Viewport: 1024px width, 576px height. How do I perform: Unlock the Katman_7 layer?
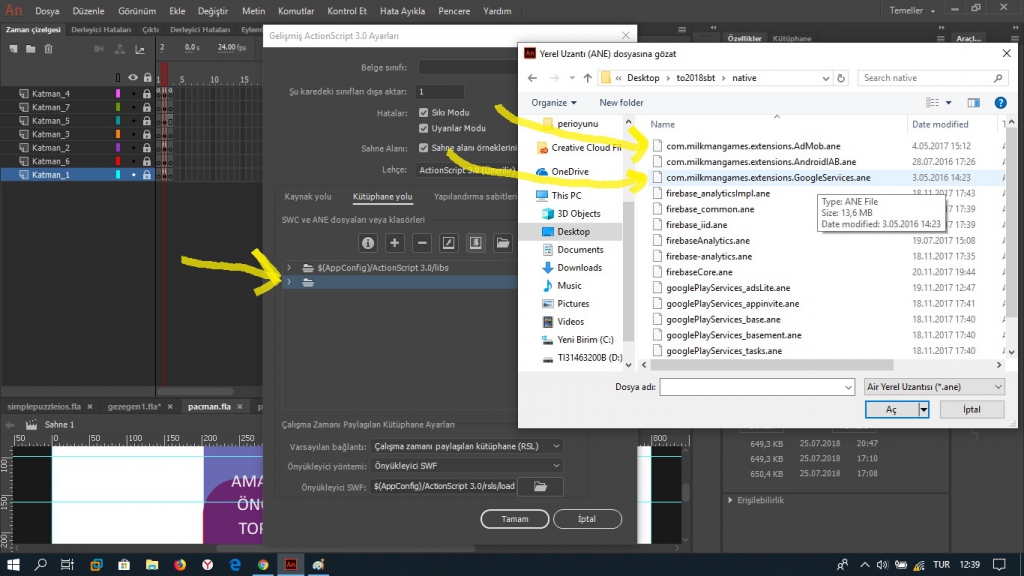pyautogui.click(x=147, y=107)
